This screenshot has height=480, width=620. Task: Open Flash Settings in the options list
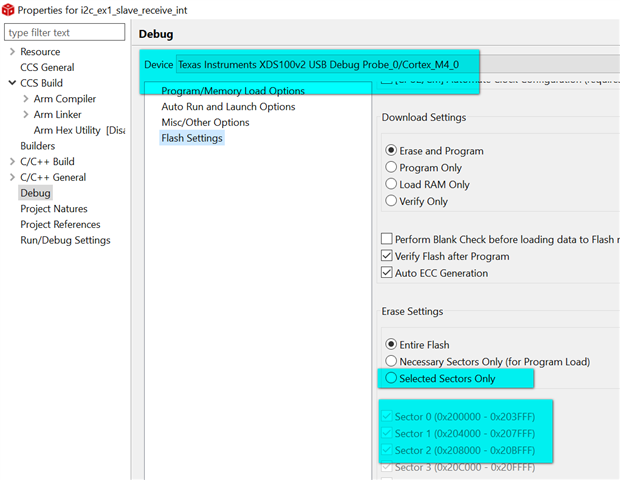[192, 138]
